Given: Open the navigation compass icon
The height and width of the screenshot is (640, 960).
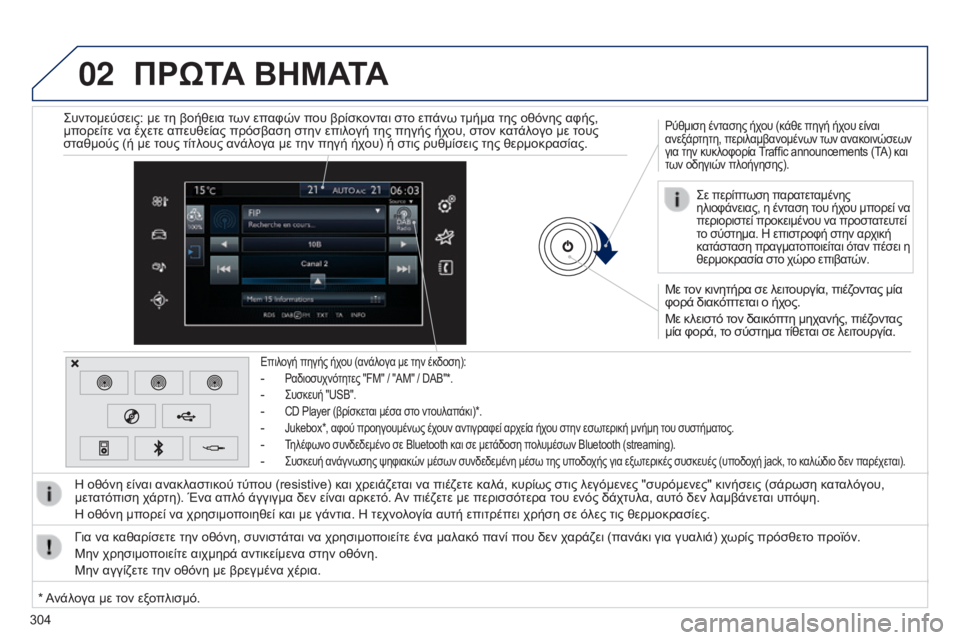Looking at the screenshot, I should tap(159, 299).
